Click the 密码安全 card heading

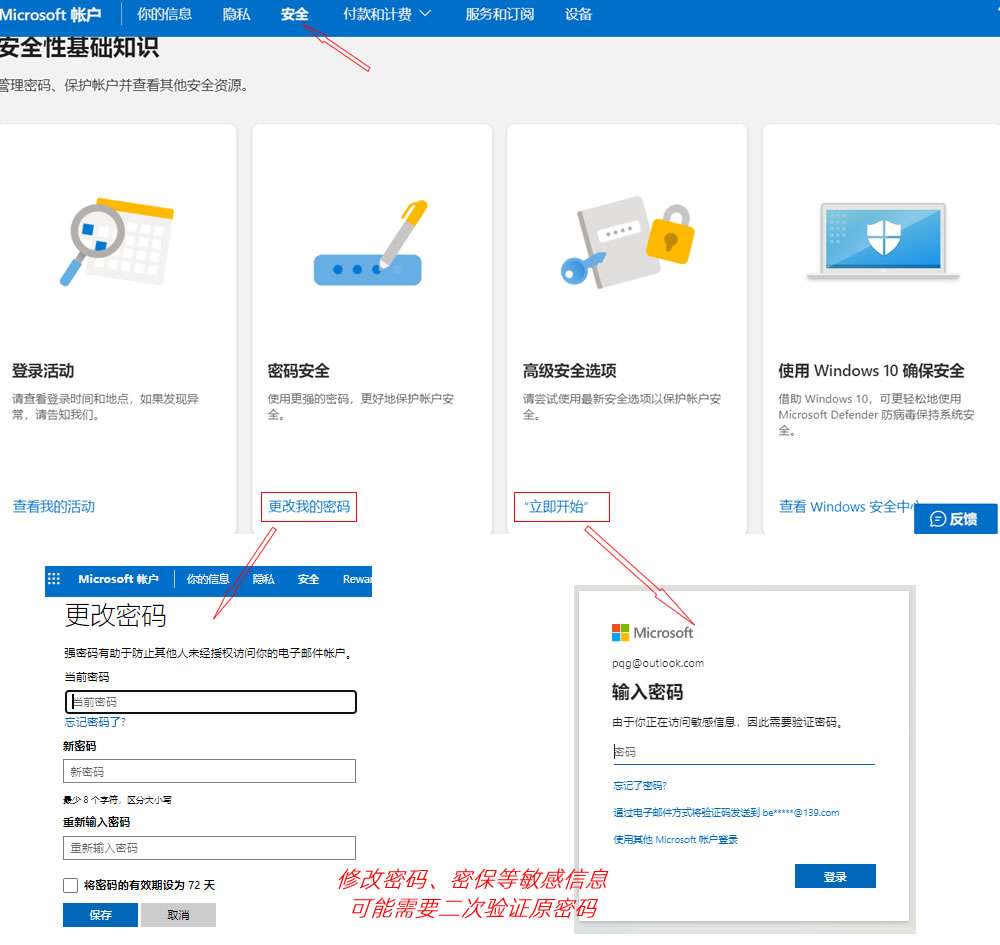[298, 370]
